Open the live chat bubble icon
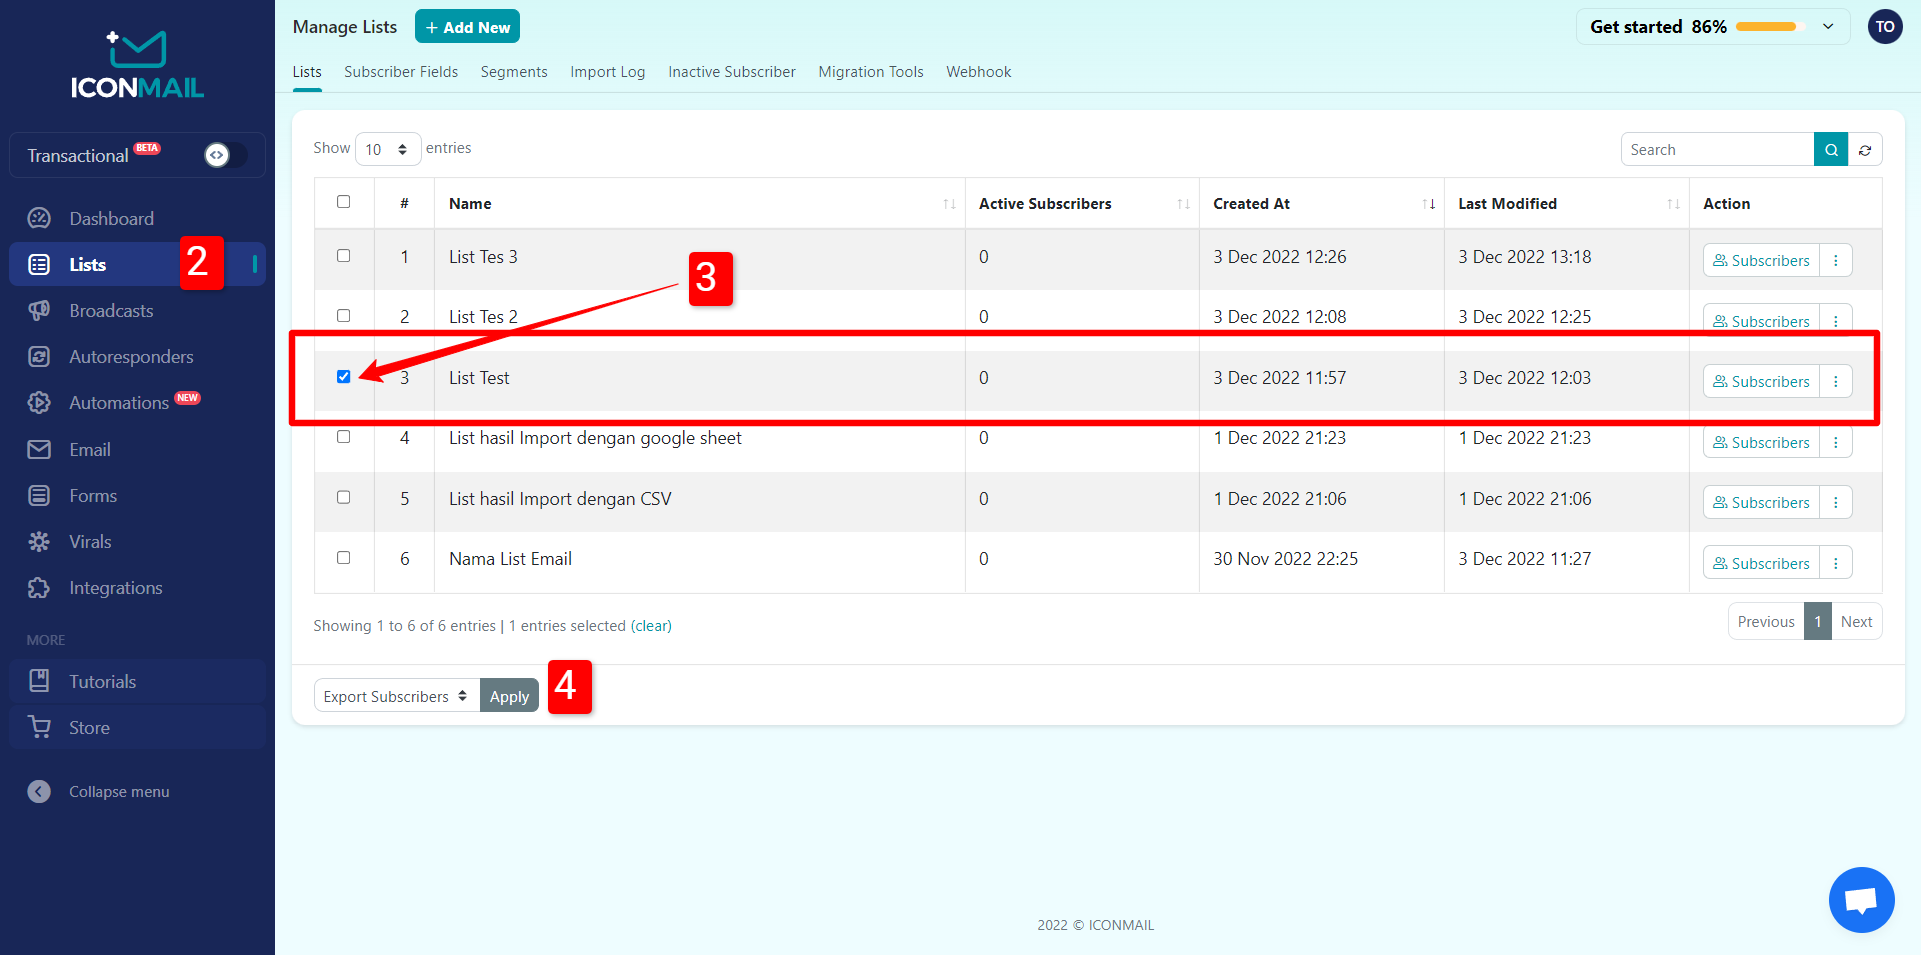1921x955 pixels. click(x=1861, y=900)
